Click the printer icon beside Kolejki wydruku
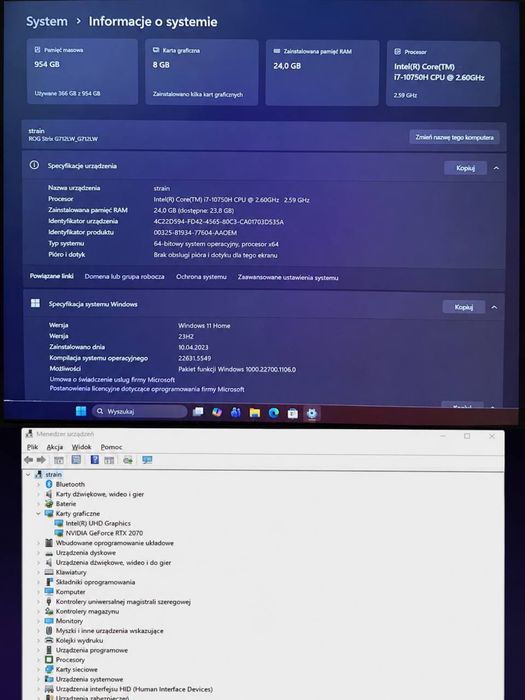Image resolution: width=525 pixels, height=700 pixels. coord(49,640)
